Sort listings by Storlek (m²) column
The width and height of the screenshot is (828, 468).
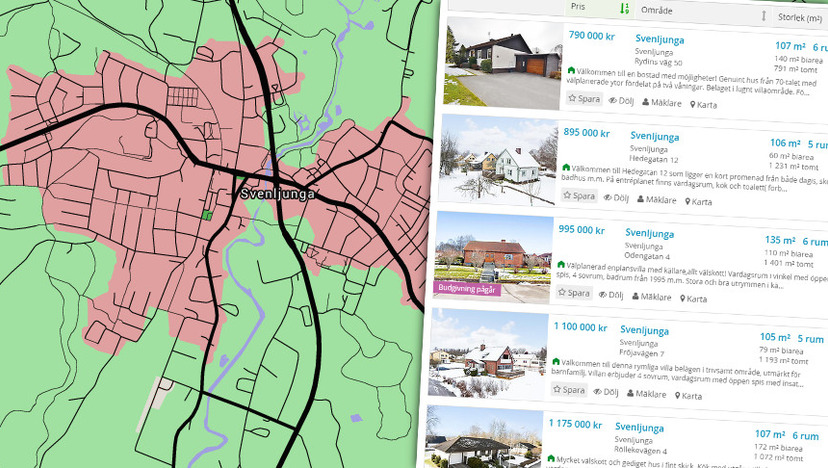click(x=800, y=18)
